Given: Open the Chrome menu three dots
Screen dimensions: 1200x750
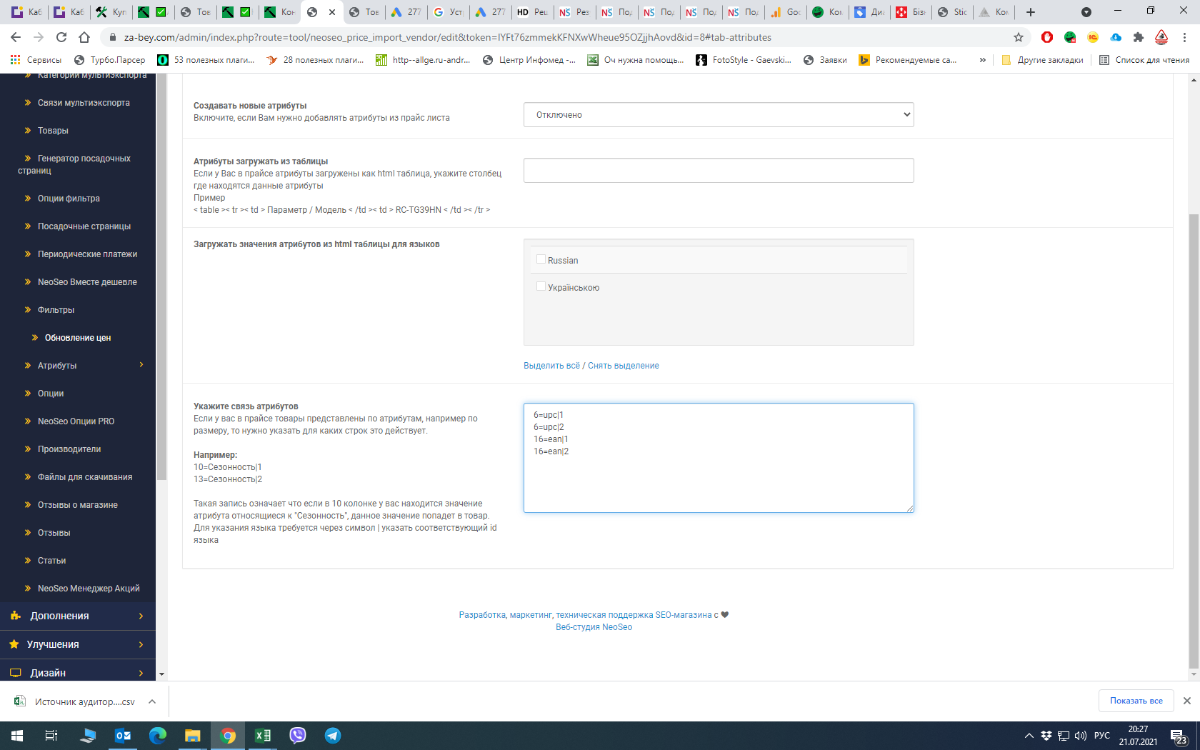Looking at the screenshot, I should pos(1185,37).
